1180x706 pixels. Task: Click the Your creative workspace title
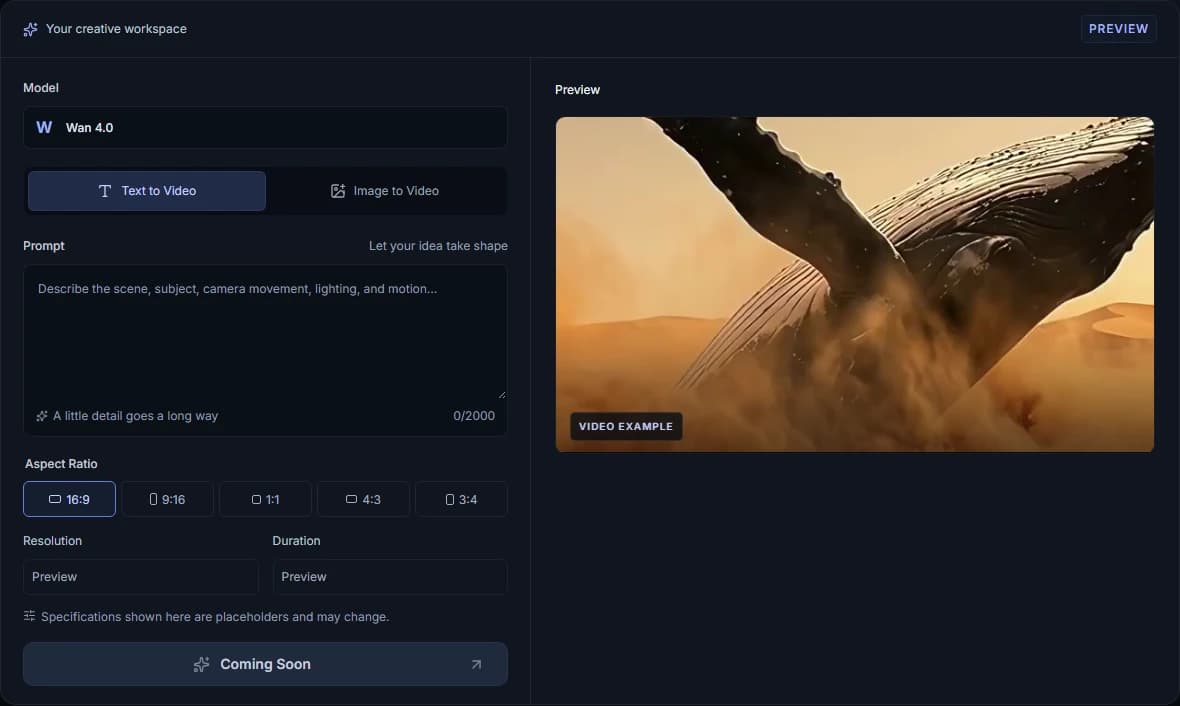[x=116, y=29]
